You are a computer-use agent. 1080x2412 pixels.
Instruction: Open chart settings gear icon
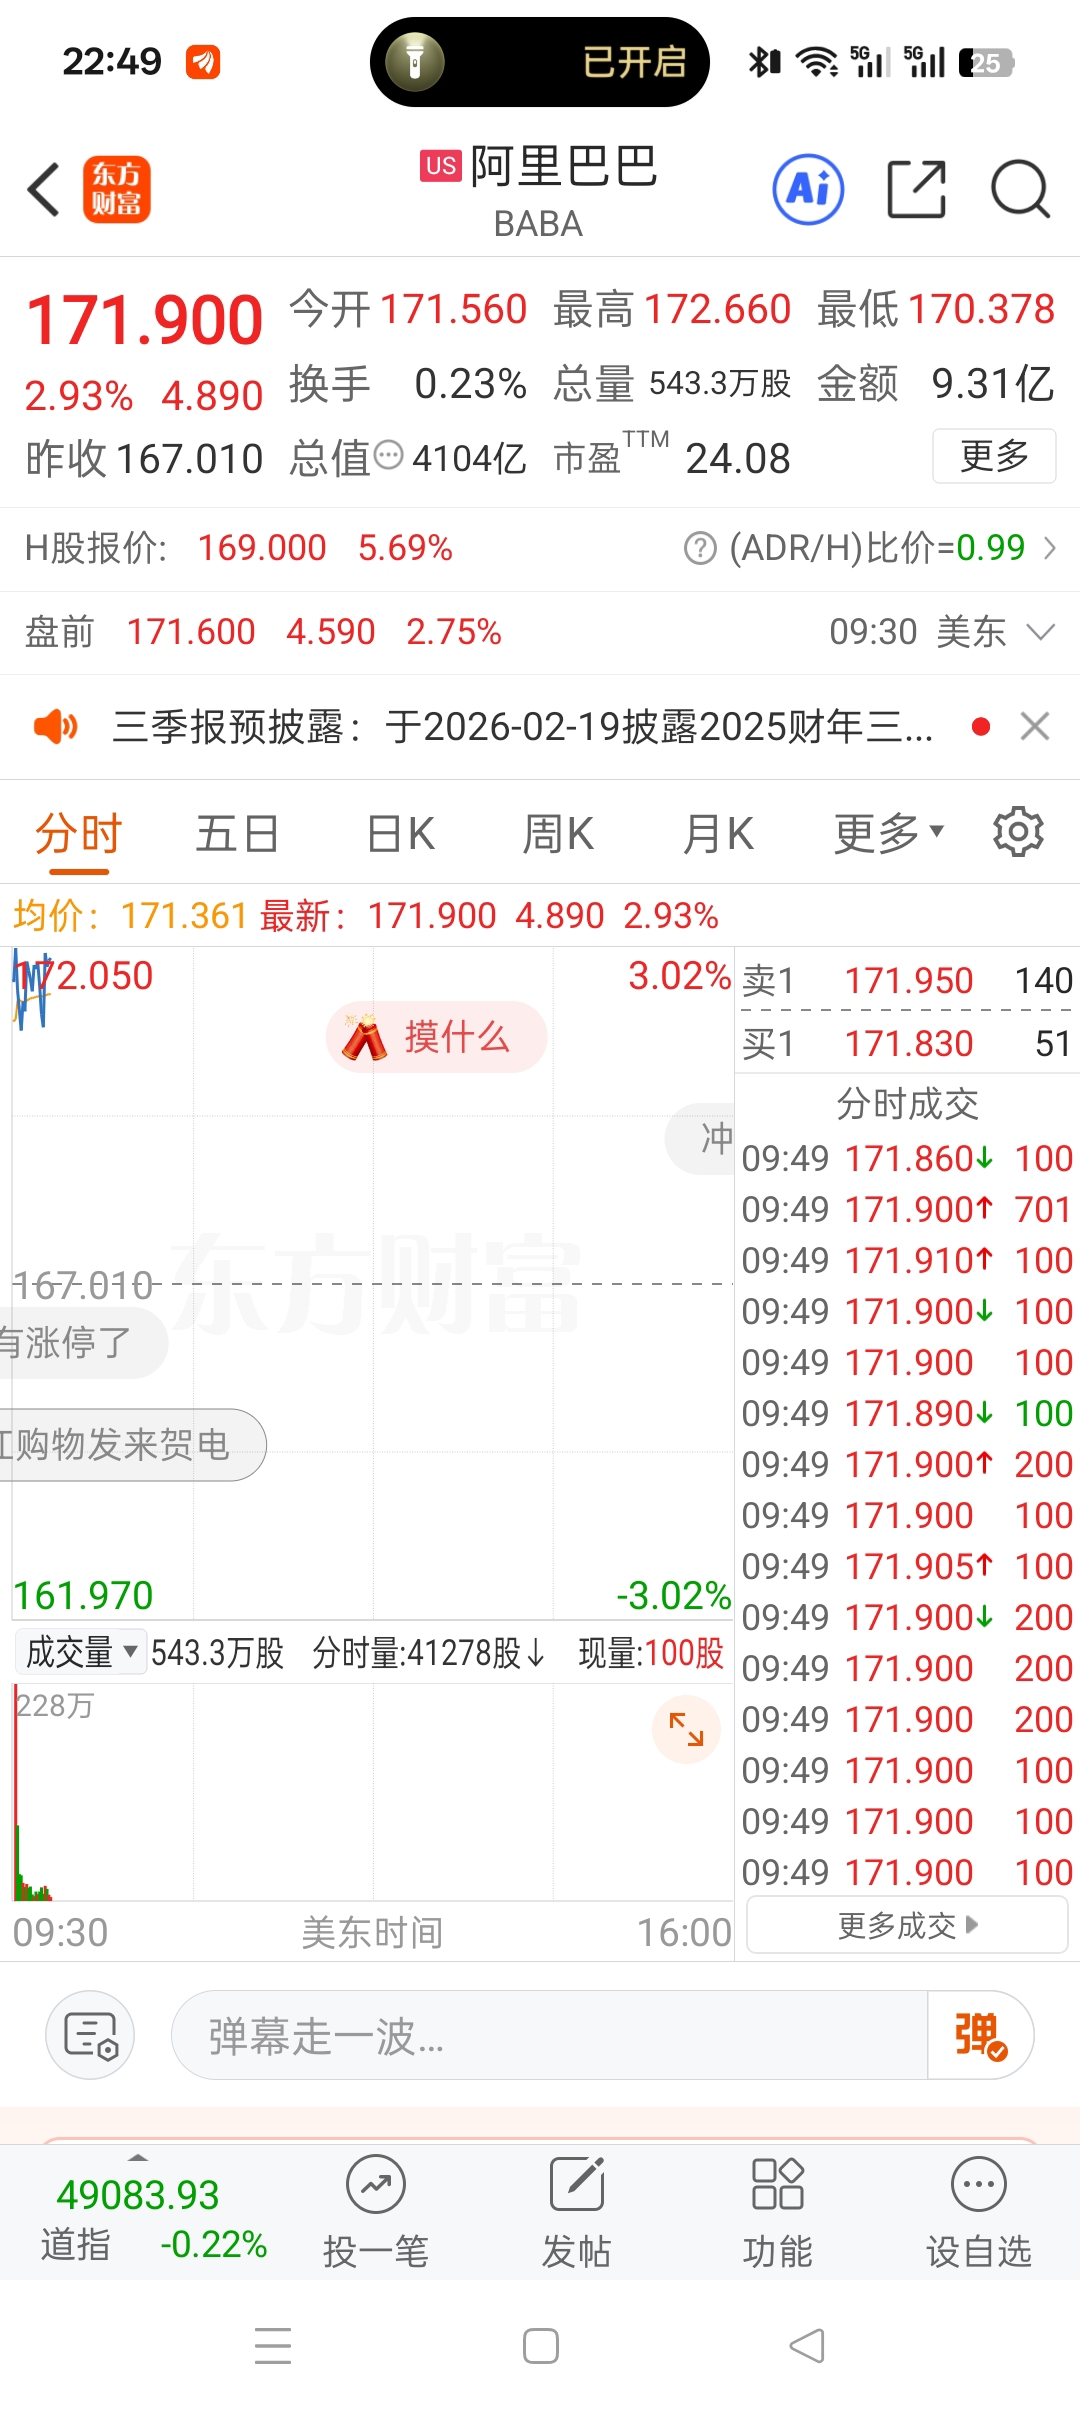click(x=1018, y=832)
